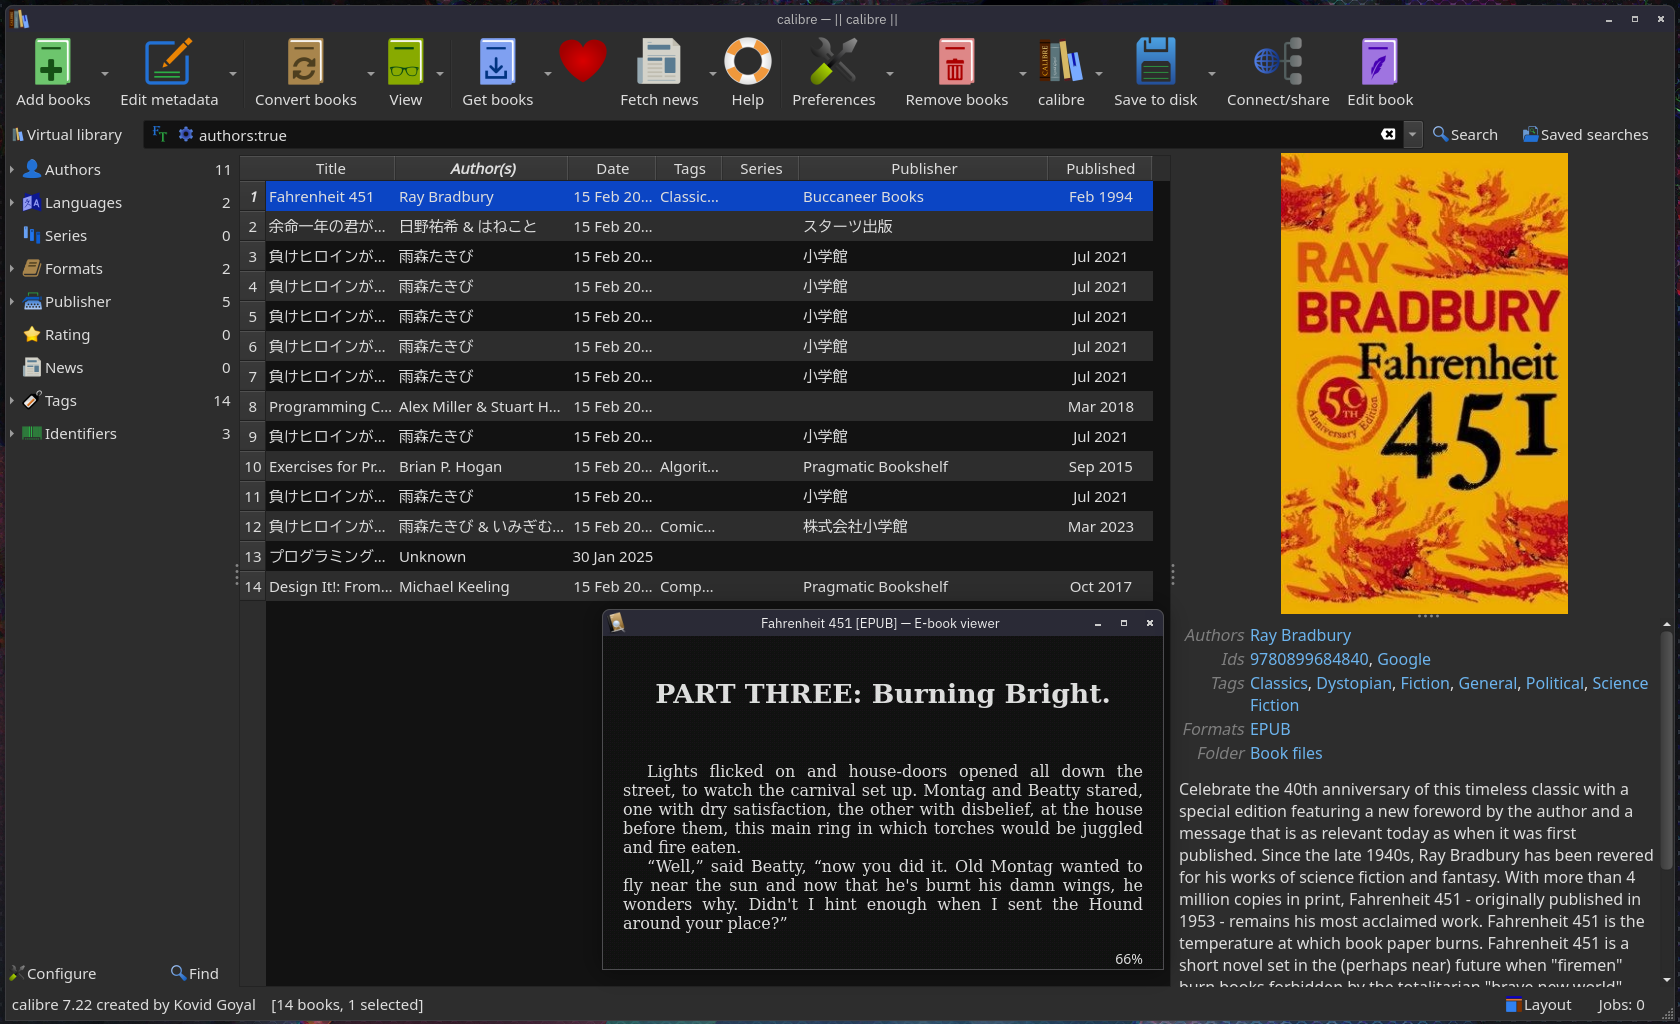
Task: Click the Fahrenheit 451 cover image
Action: click(1423, 383)
